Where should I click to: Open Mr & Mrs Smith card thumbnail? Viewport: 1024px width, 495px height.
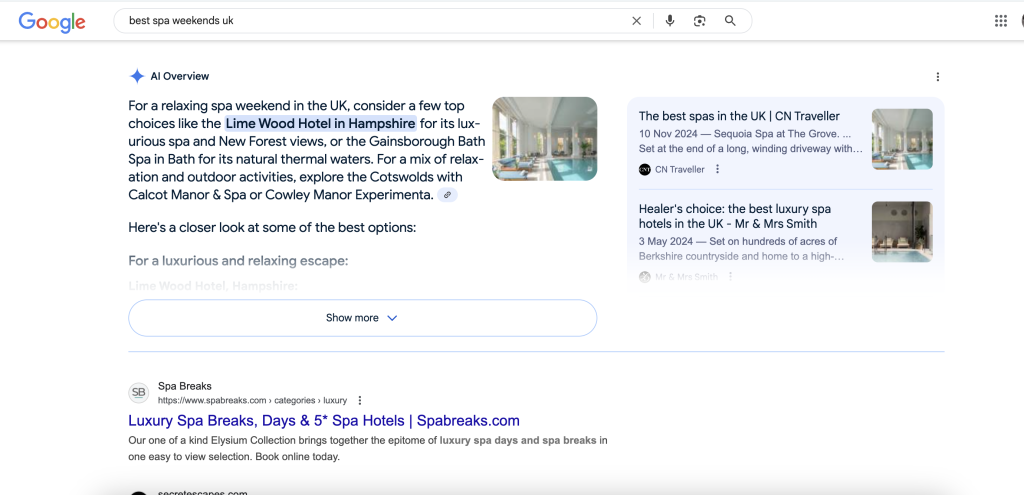point(902,232)
